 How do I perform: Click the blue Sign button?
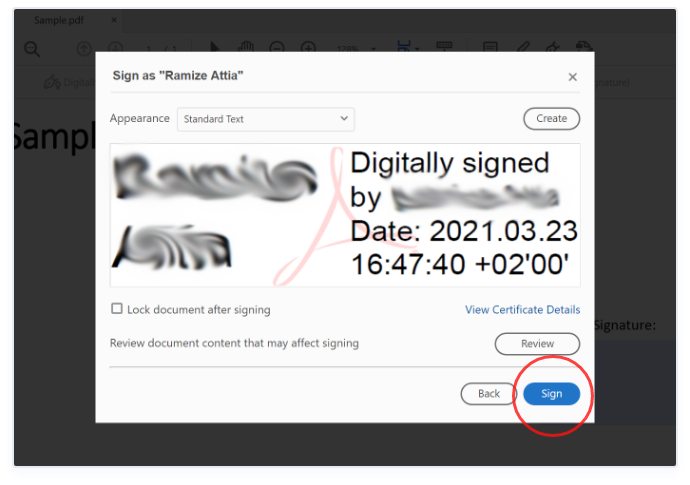tap(551, 393)
